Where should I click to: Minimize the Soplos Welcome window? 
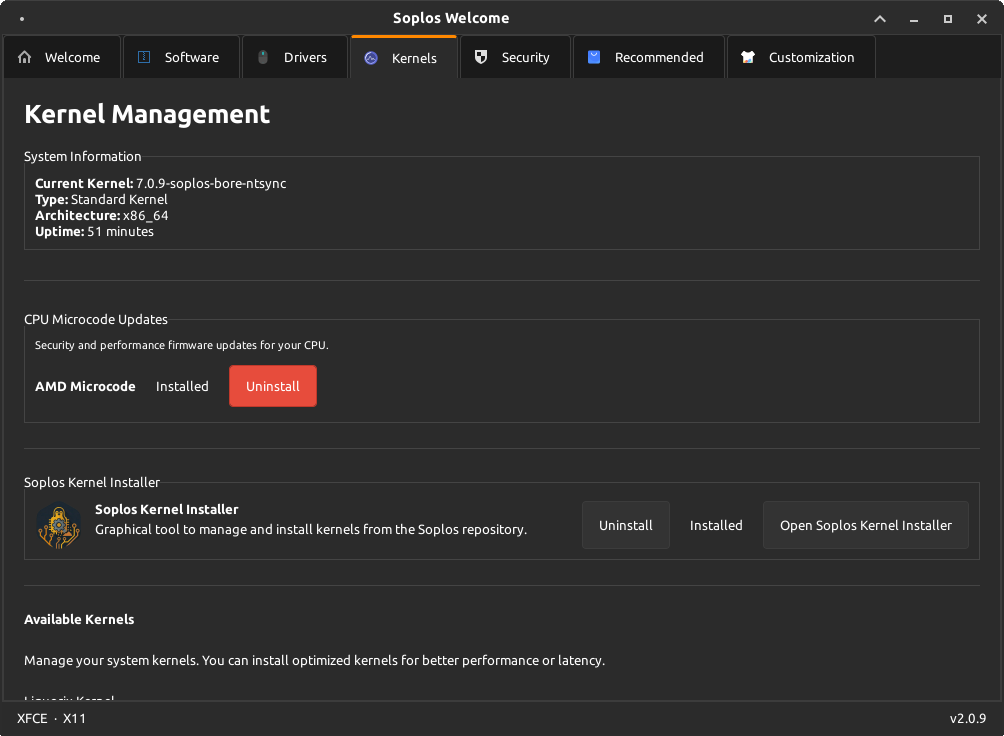(914, 19)
